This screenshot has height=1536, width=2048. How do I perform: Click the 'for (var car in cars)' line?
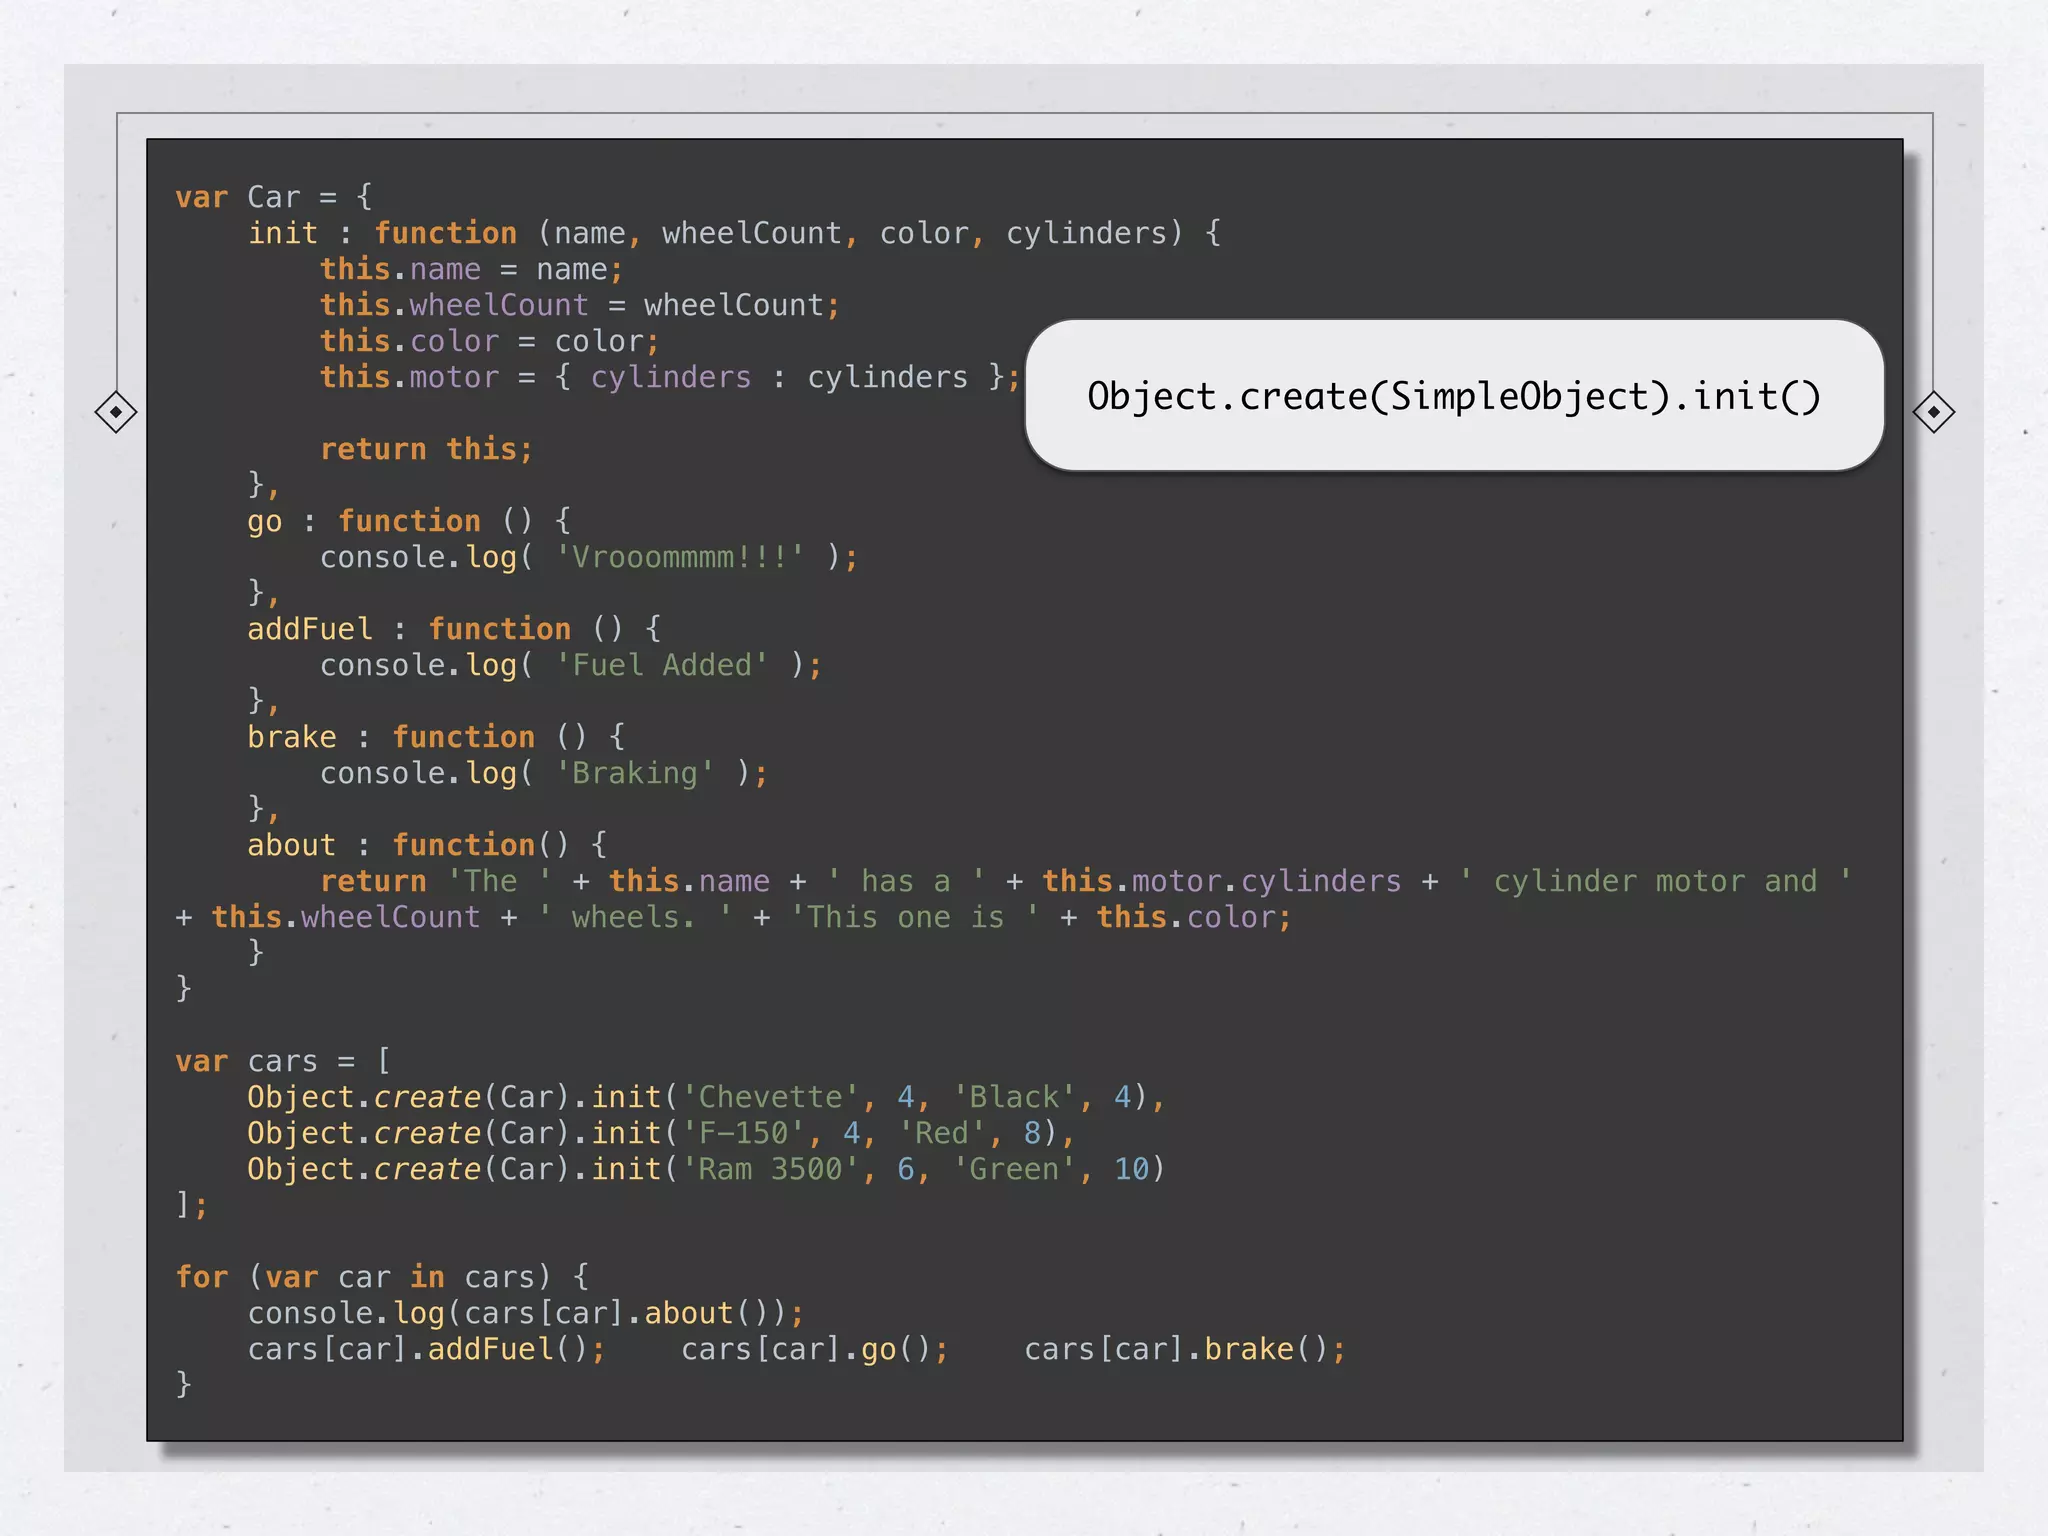coord(382,1277)
